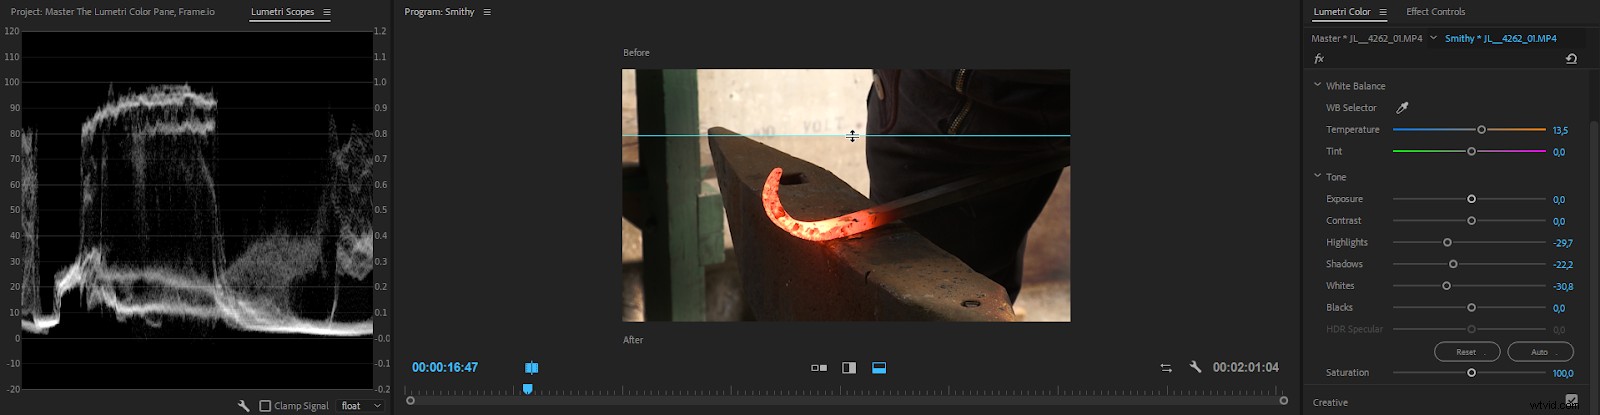The image size is (1600, 415).
Task: Open Program: Smithy panel menu icon
Action: pyautogui.click(x=487, y=12)
